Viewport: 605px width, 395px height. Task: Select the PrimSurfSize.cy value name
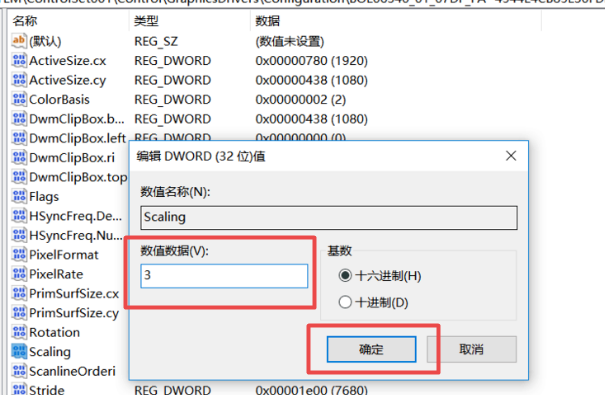[74, 313]
